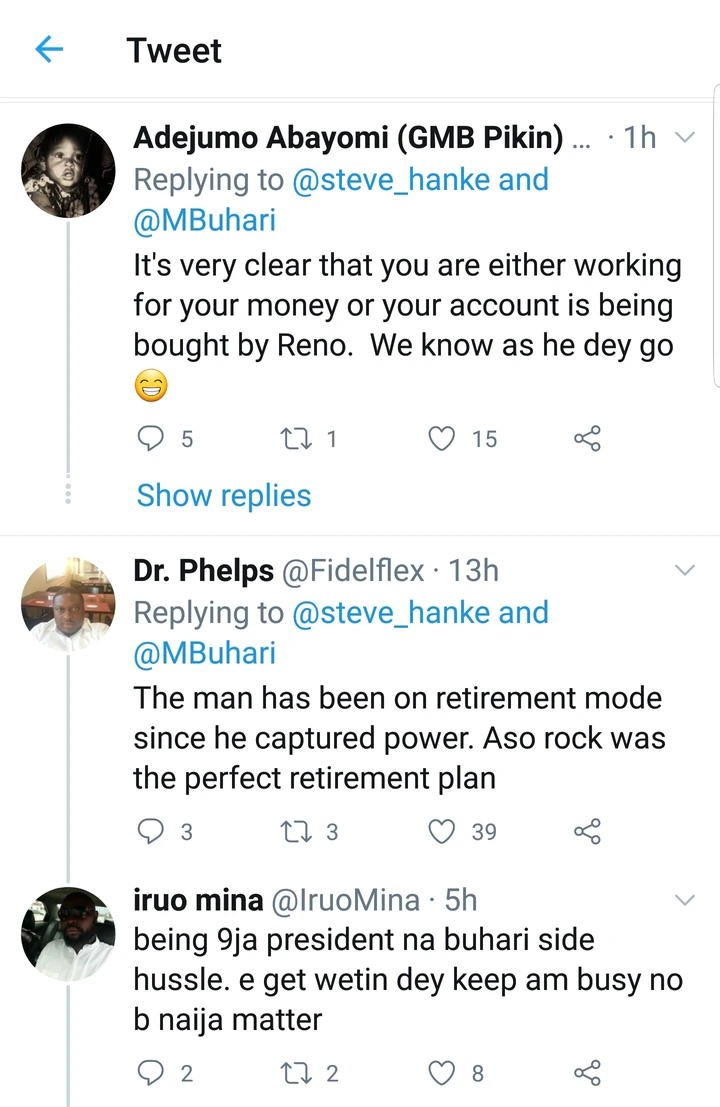The image size is (720, 1107).
Task: Like Dr. Phelps' retirement tweet
Action: click(x=442, y=831)
